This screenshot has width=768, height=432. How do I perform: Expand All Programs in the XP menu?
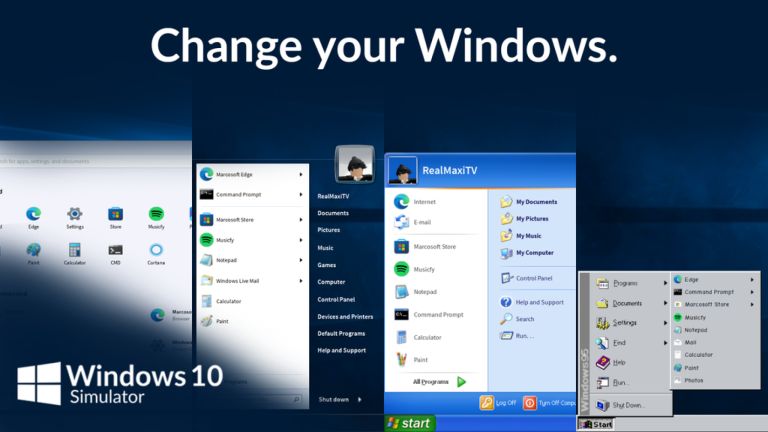point(439,382)
